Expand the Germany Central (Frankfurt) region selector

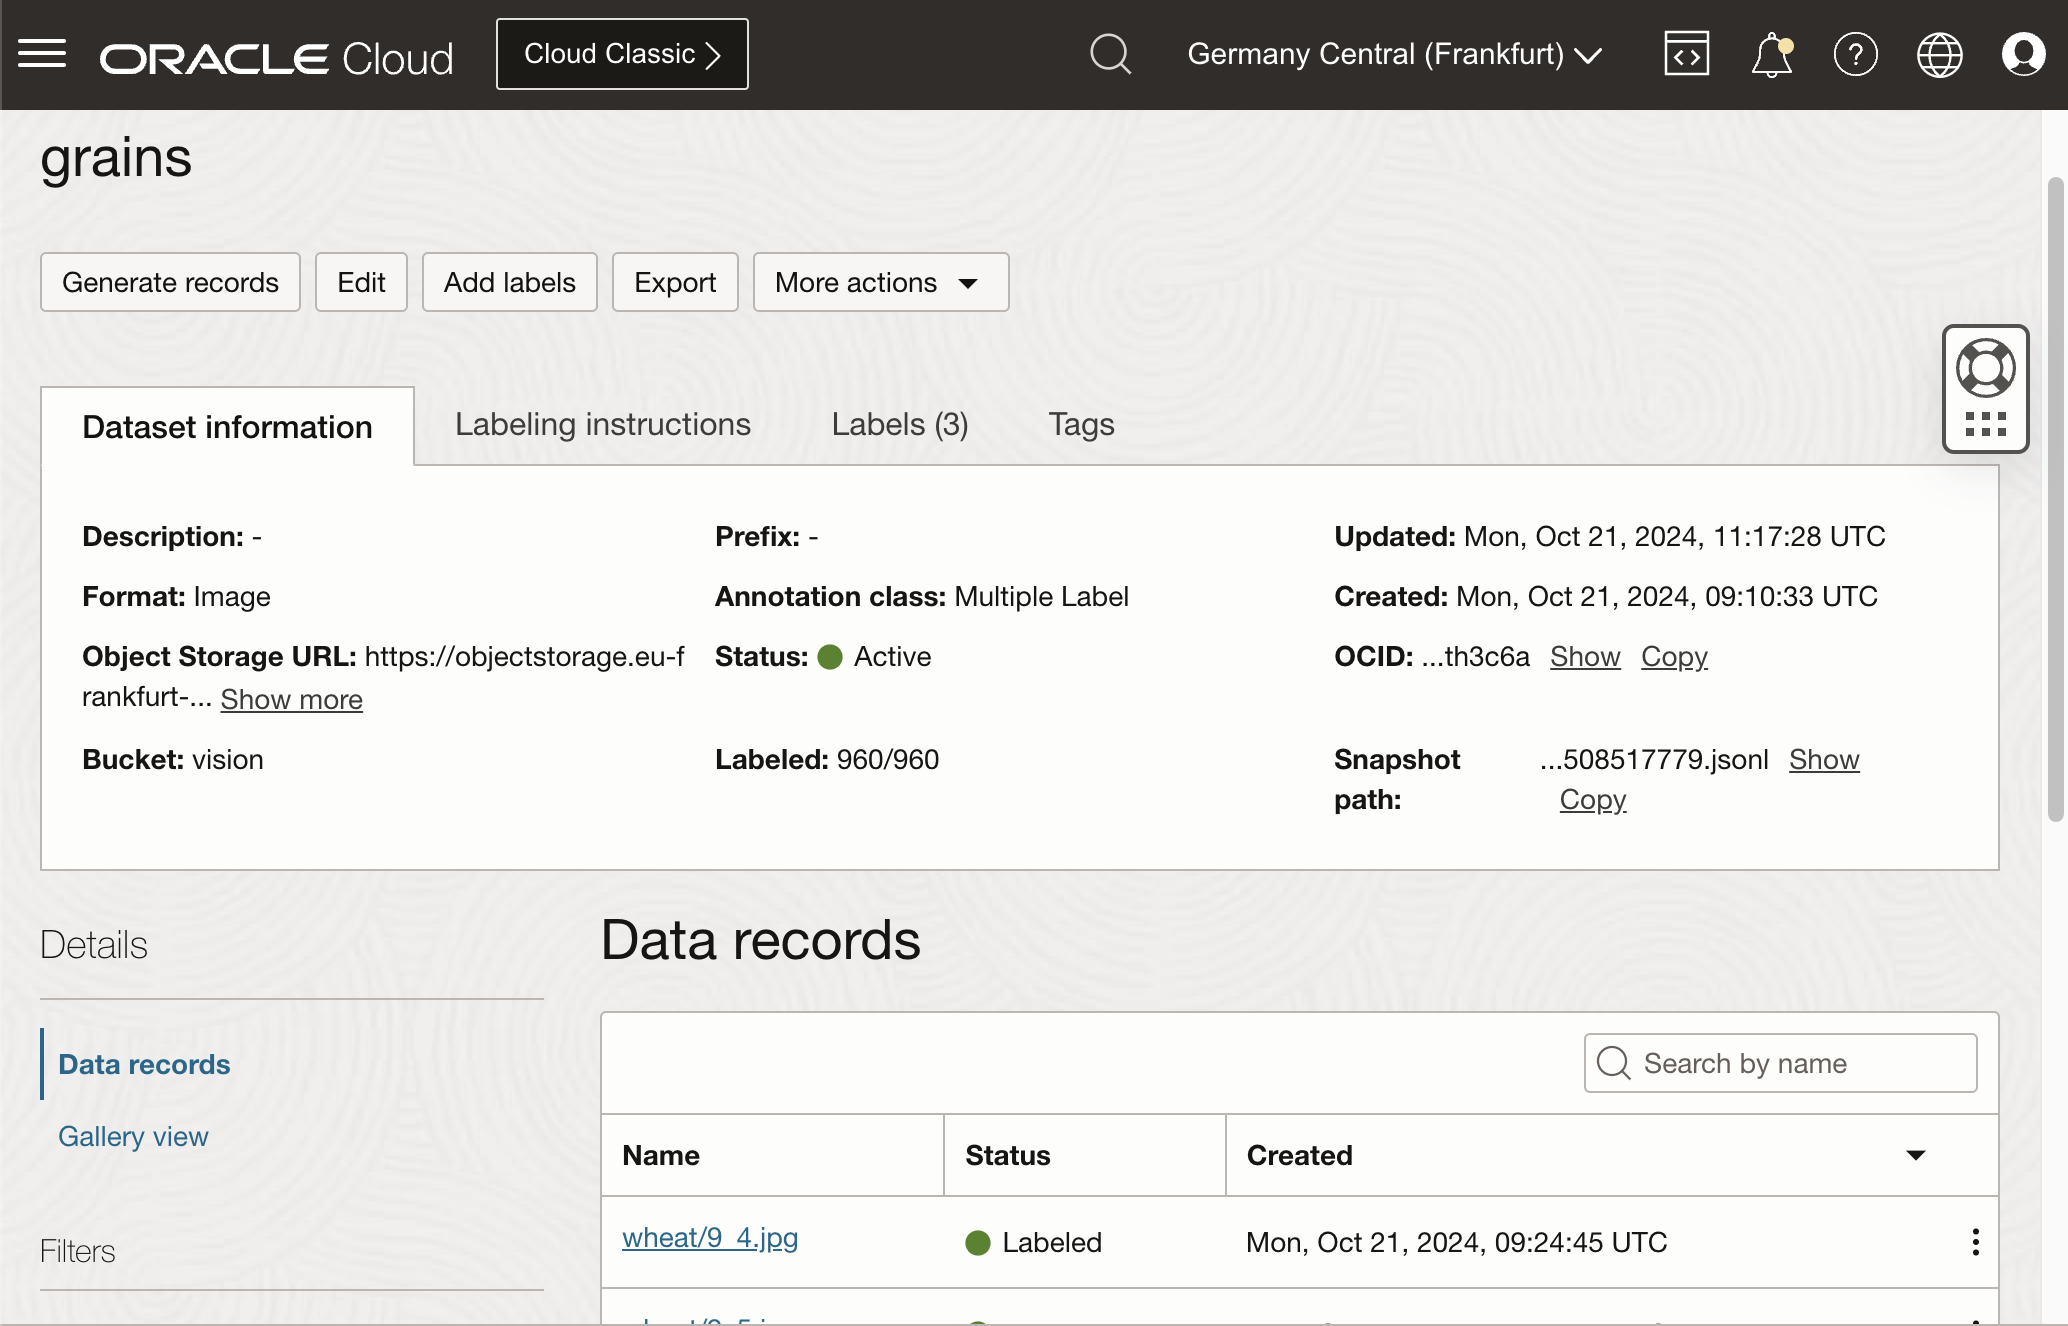point(1394,54)
